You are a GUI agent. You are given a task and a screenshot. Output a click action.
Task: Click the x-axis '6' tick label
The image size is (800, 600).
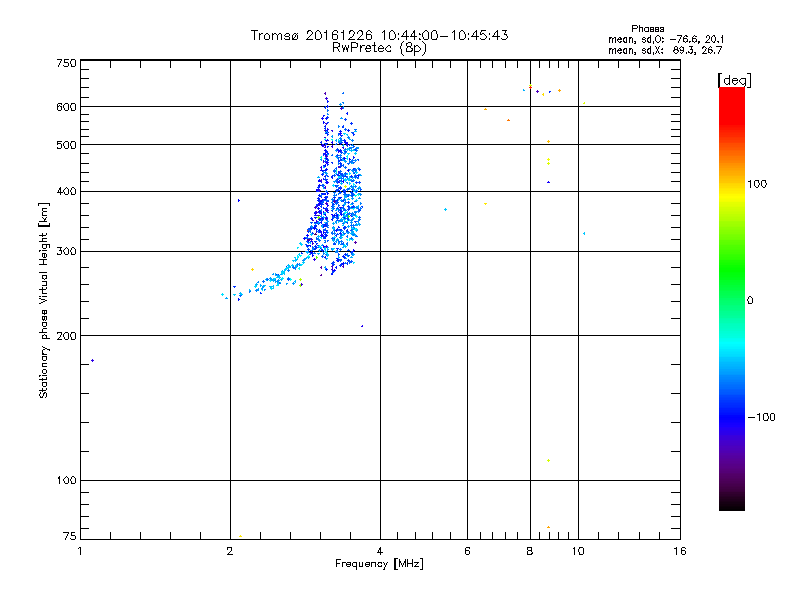[x=467, y=551]
